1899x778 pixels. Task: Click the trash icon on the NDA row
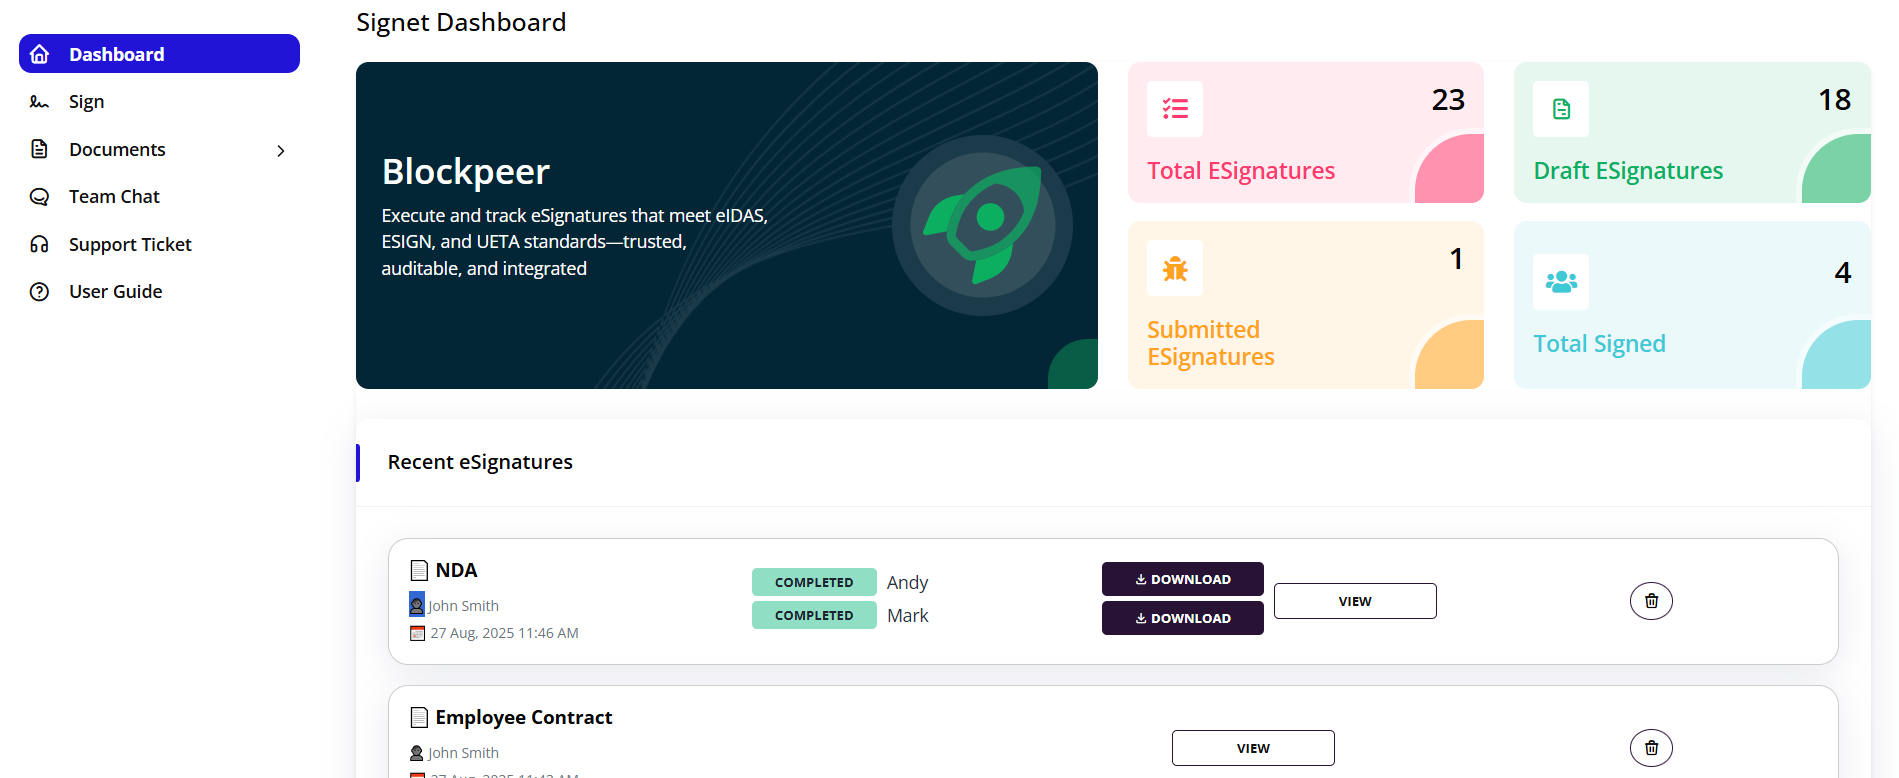[1651, 600]
